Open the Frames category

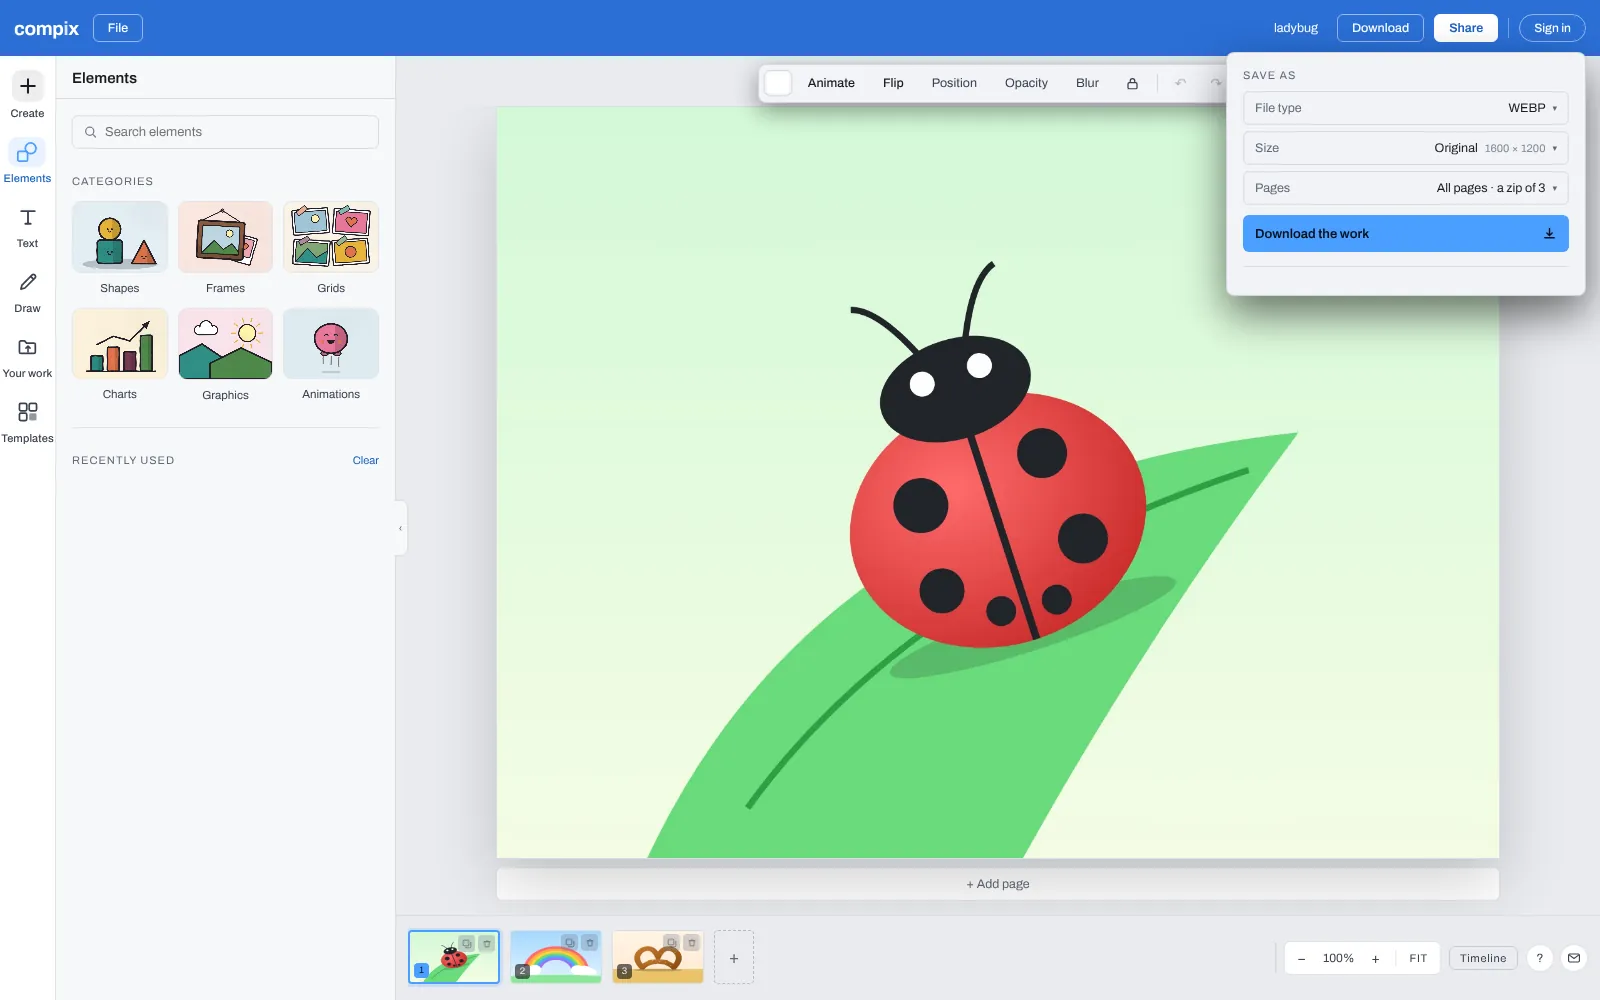click(x=225, y=248)
